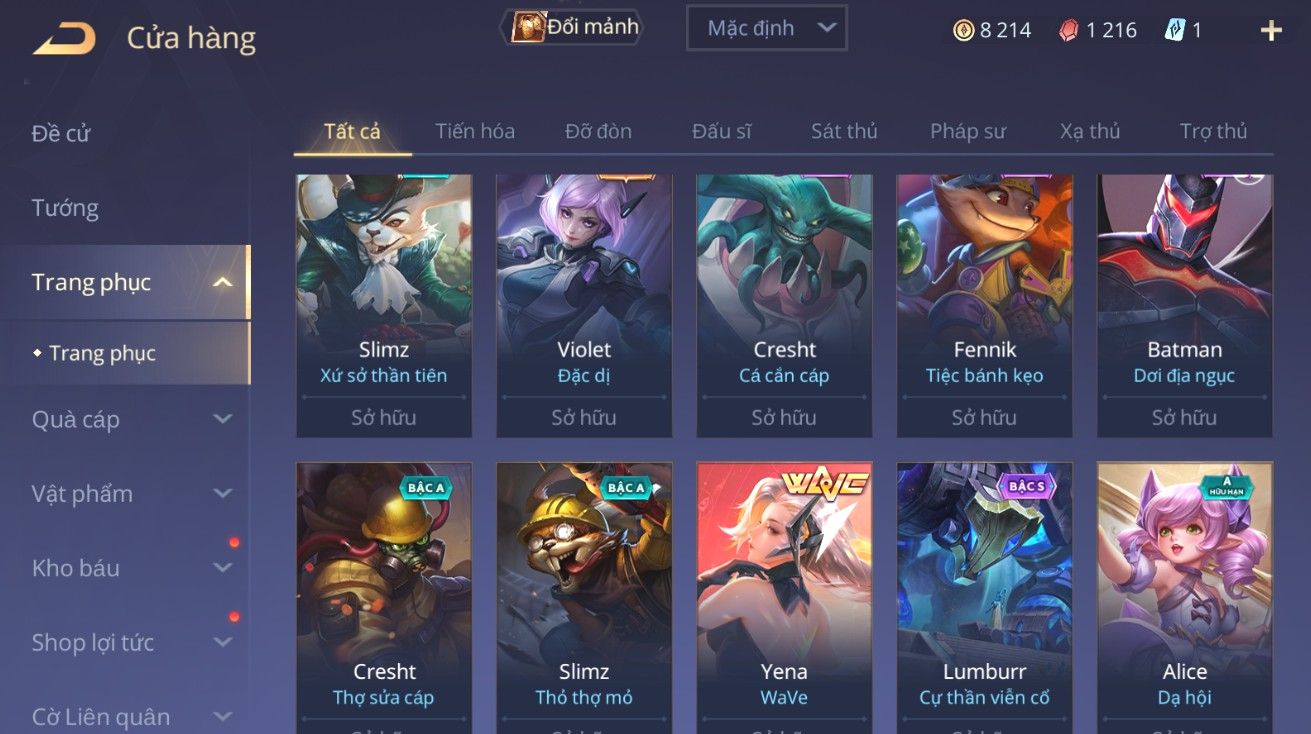Open the Mặc định sort dropdown
Image resolution: width=1311 pixels, height=734 pixels.
[767, 28]
